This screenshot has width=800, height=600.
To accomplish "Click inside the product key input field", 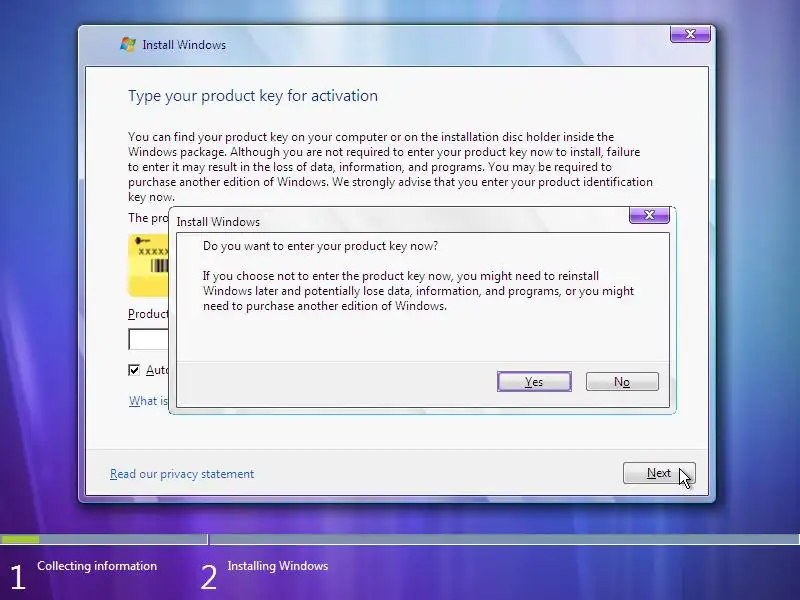I will tap(148, 339).
